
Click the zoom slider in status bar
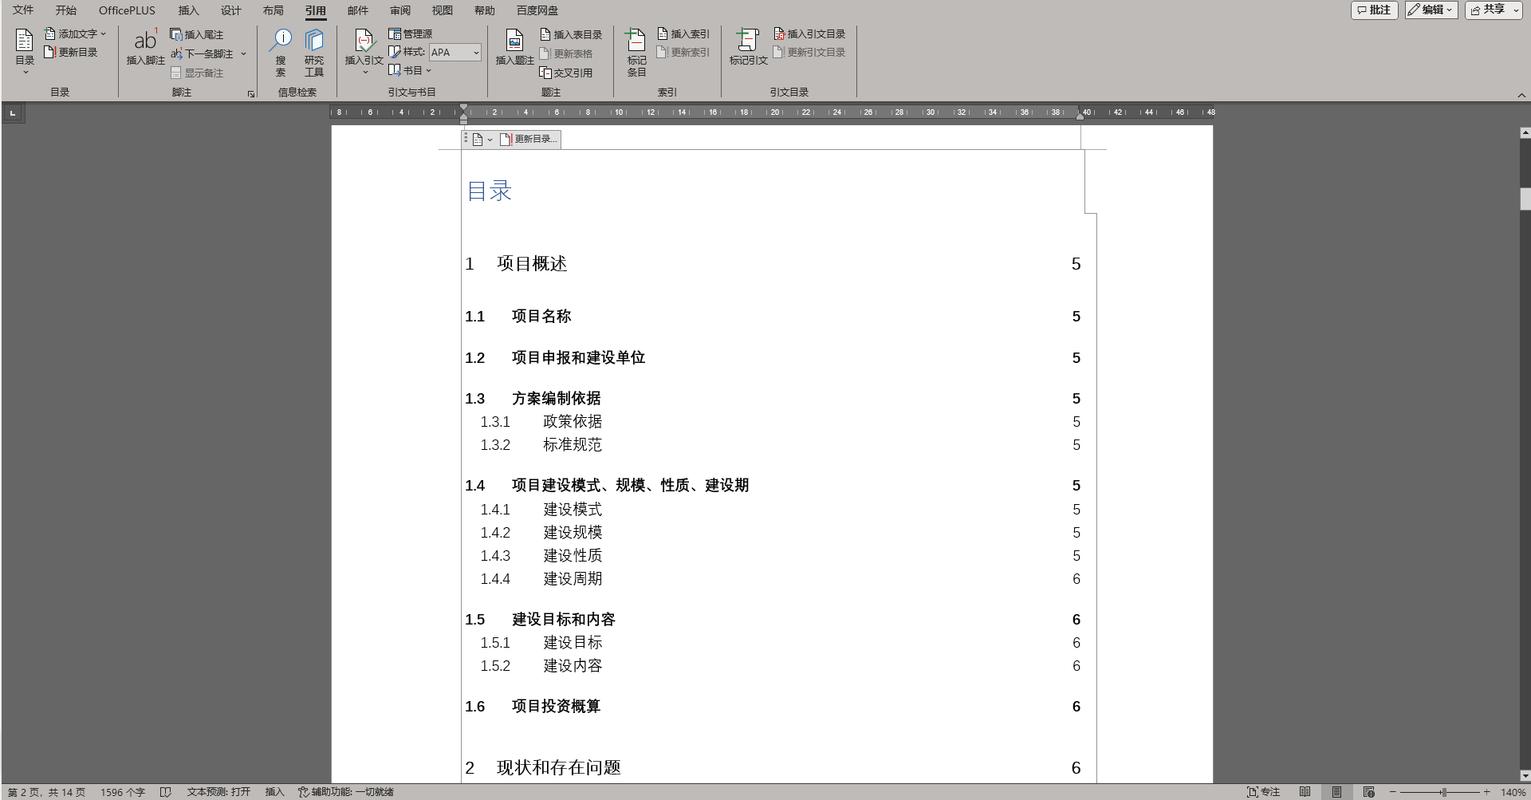(x=1439, y=792)
